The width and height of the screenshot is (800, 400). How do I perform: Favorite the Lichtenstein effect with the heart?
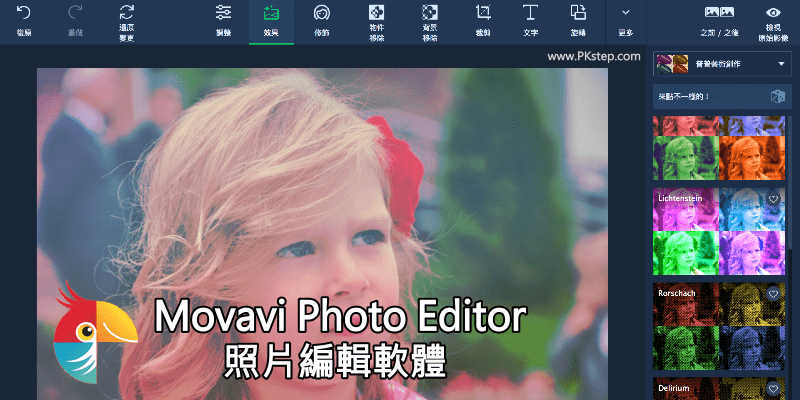pyautogui.click(x=773, y=199)
